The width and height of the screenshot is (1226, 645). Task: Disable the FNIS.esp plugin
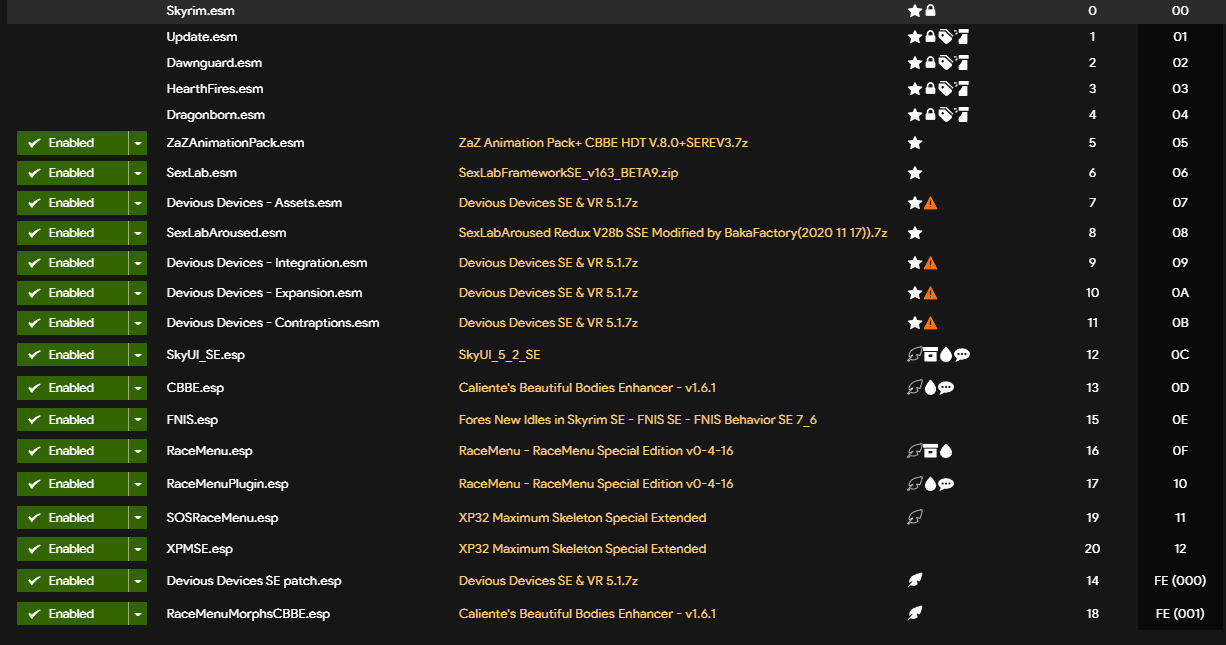tap(72, 420)
